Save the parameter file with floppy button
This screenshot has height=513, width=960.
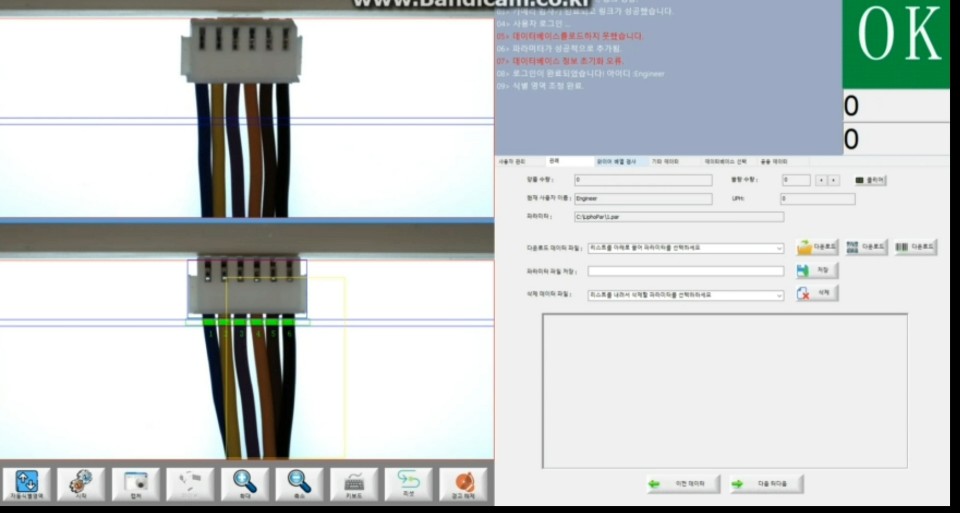pyautogui.click(x=817, y=271)
